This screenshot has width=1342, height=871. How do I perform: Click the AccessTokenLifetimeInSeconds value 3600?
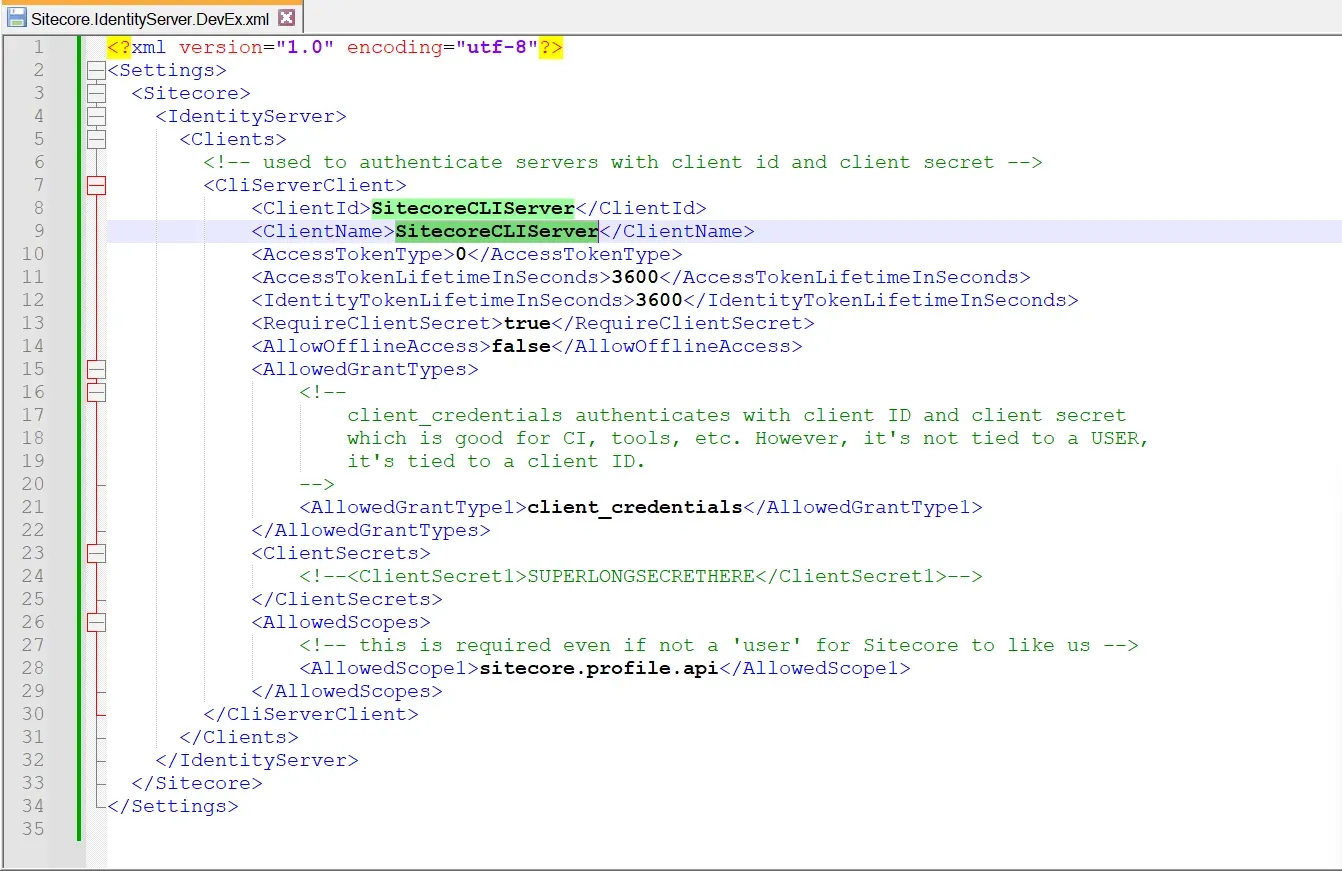coord(635,277)
